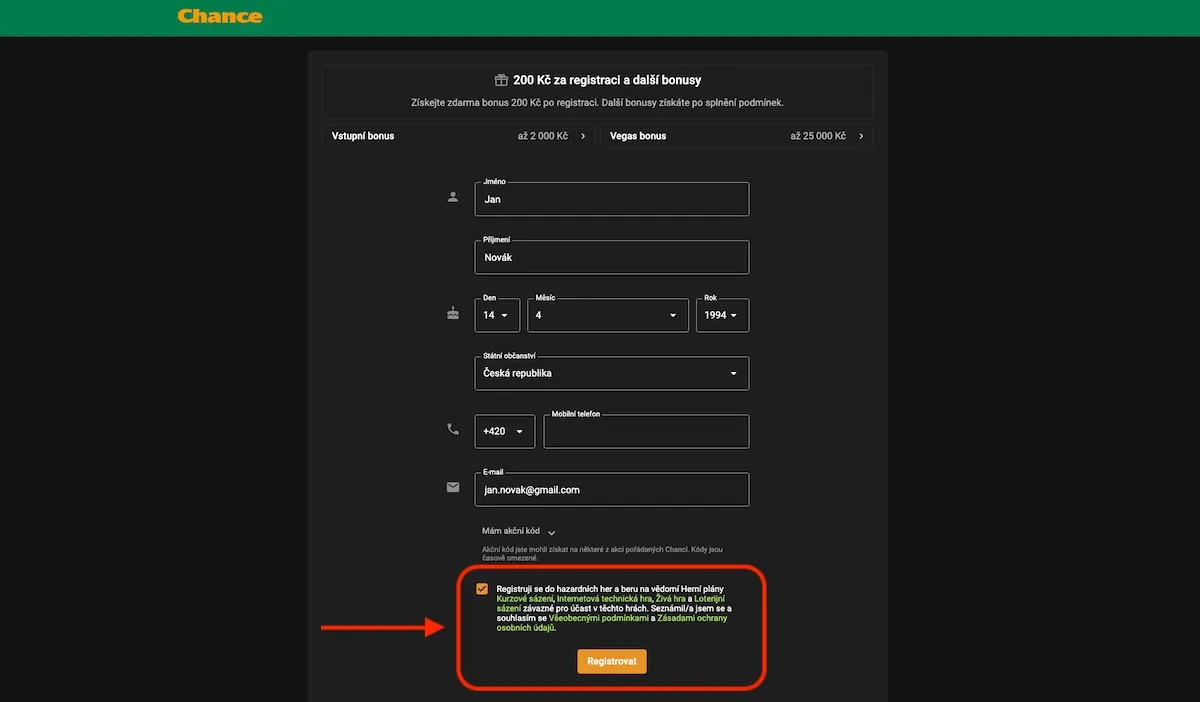
Task: Open the Loterijní sázení link
Action: tap(609, 604)
